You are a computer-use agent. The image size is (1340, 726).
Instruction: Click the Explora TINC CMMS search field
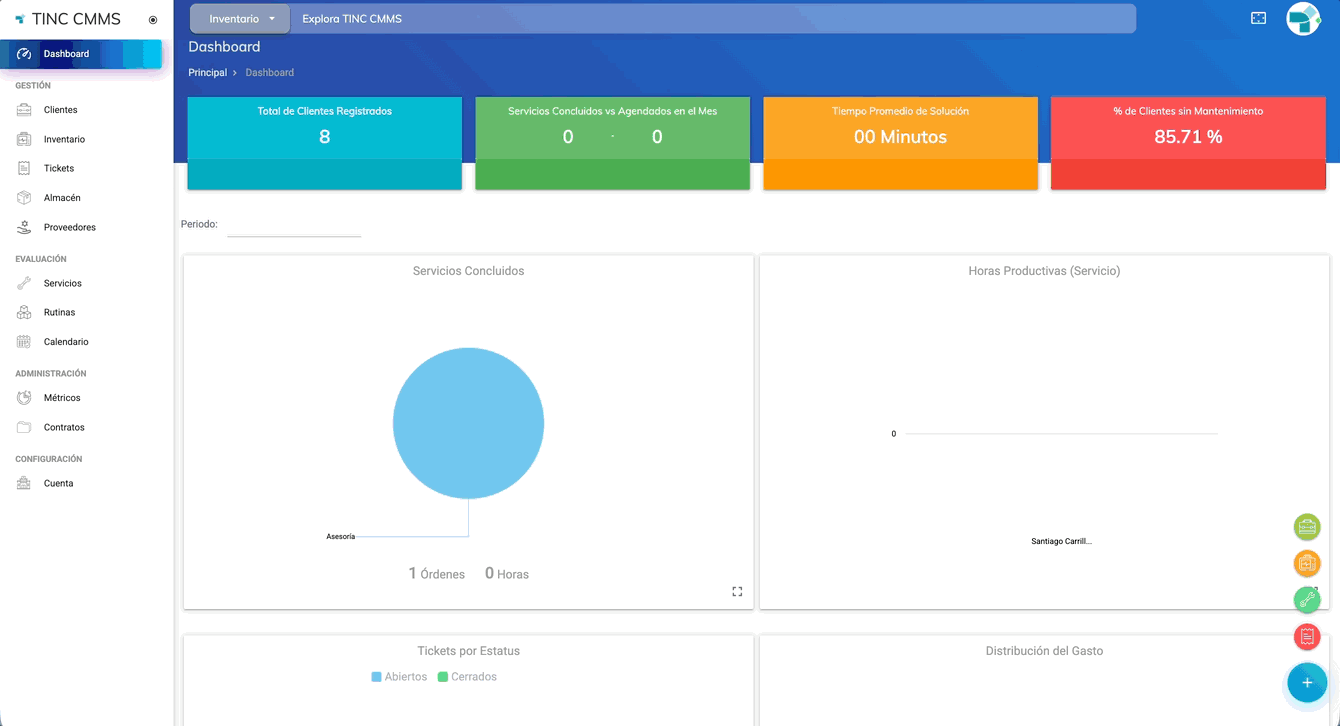click(x=710, y=19)
